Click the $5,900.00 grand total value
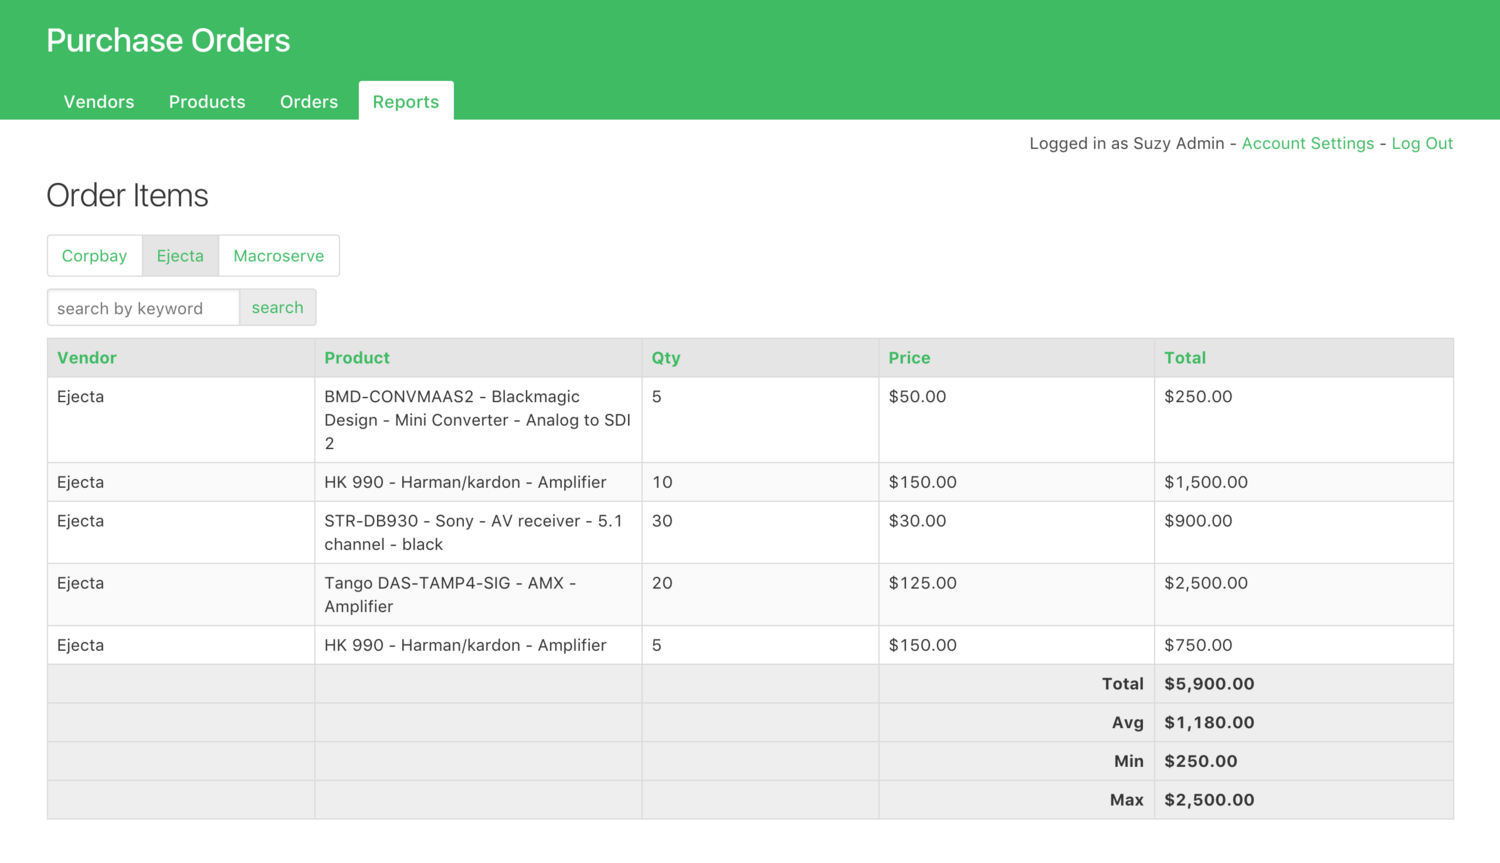 click(x=1209, y=684)
